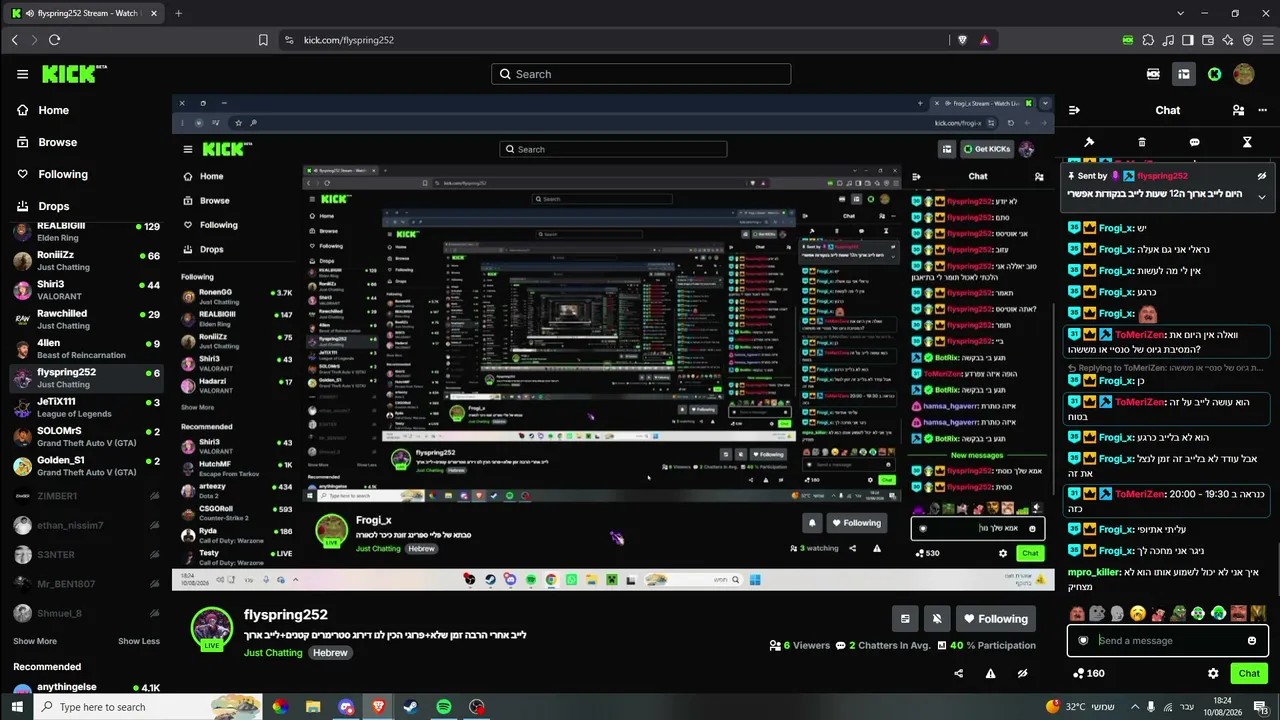1280x720 pixels.
Task: Open RoniiiZz channel in sidebar
Action: pos(85,262)
